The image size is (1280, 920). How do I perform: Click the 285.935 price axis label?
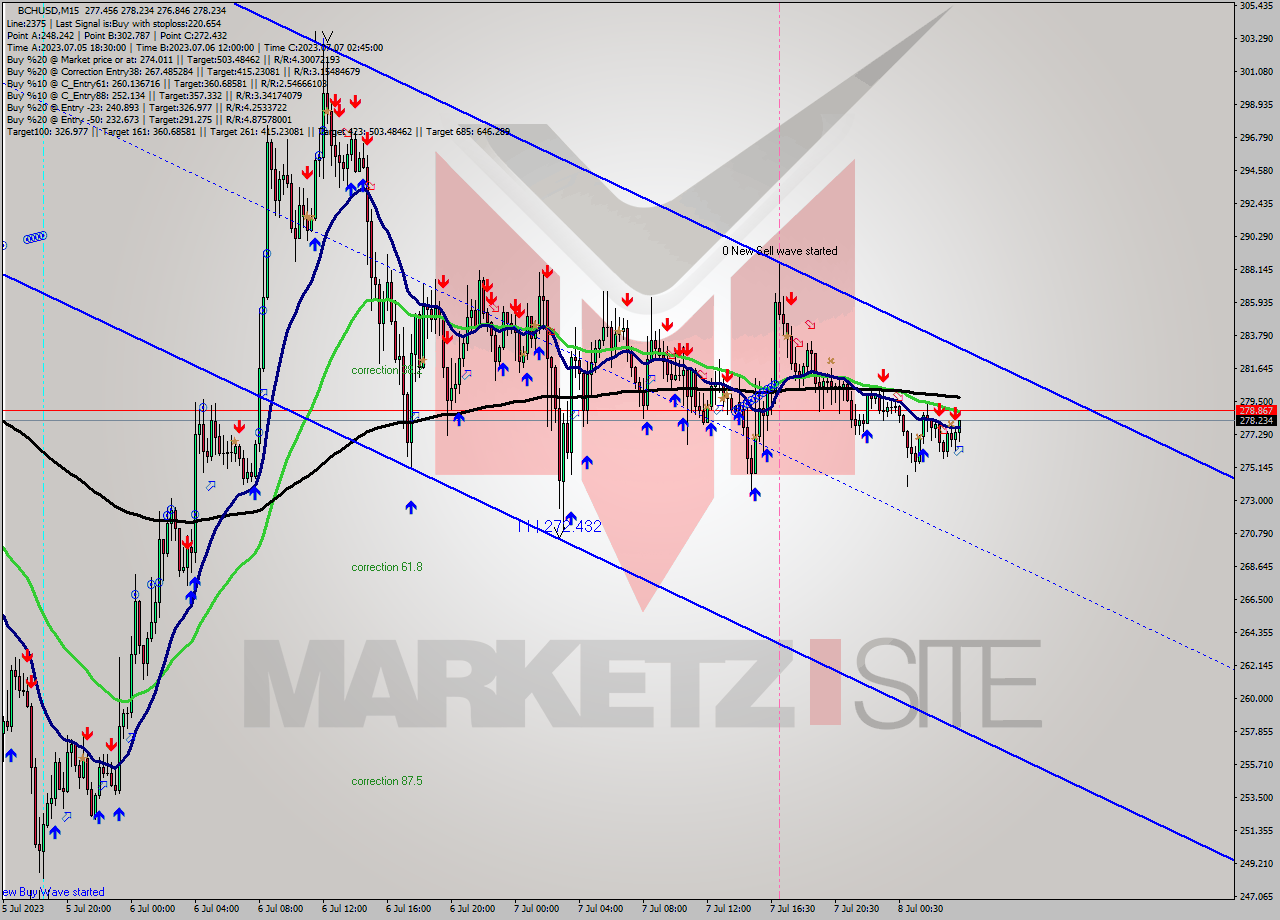pos(1256,303)
